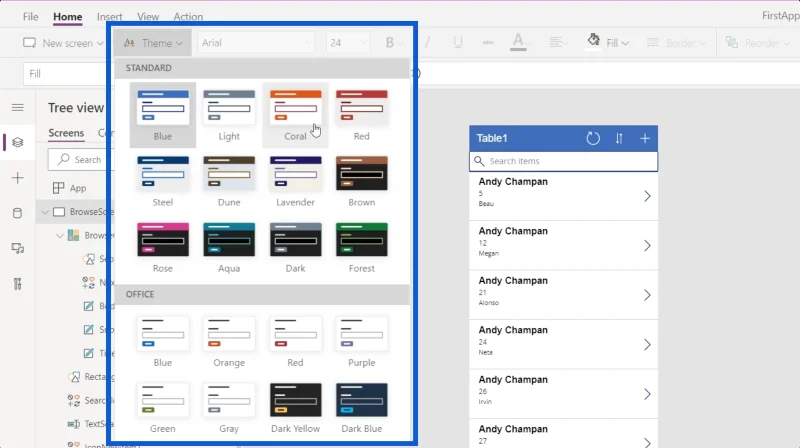Select the App item in Tree view

[69, 188]
